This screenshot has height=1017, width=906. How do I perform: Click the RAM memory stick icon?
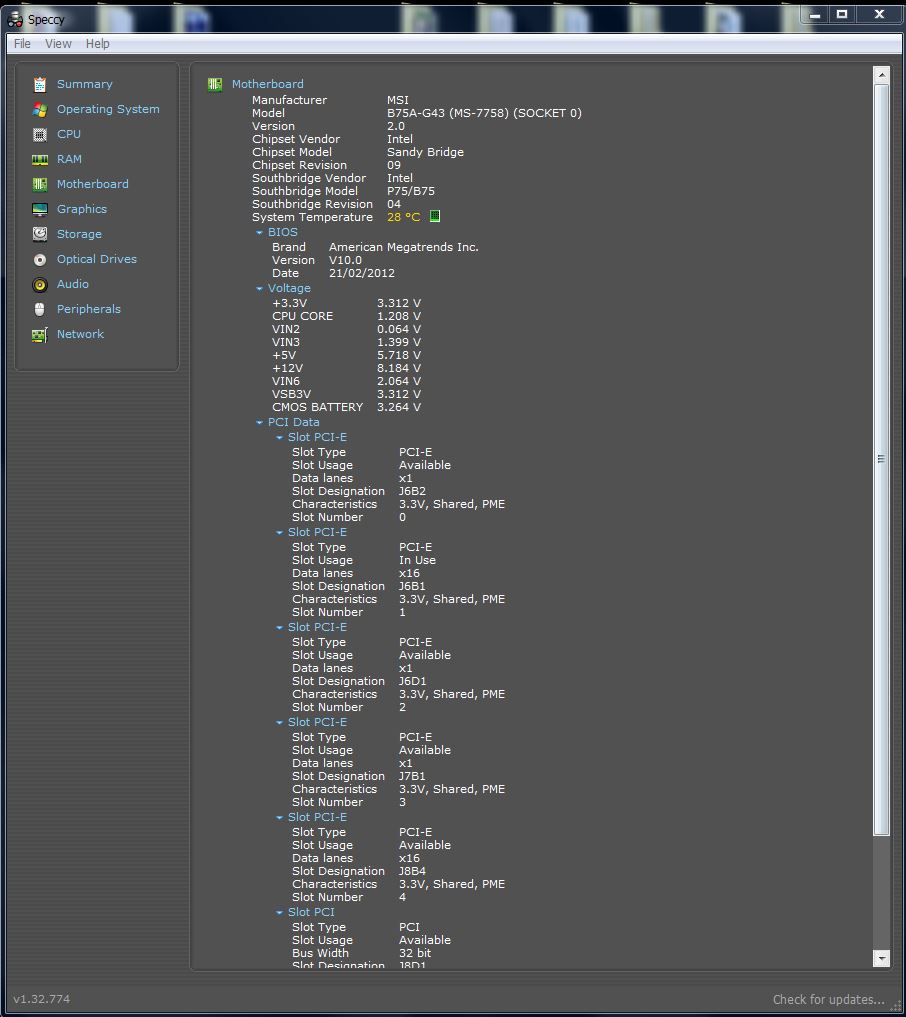[x=40, y=160]
